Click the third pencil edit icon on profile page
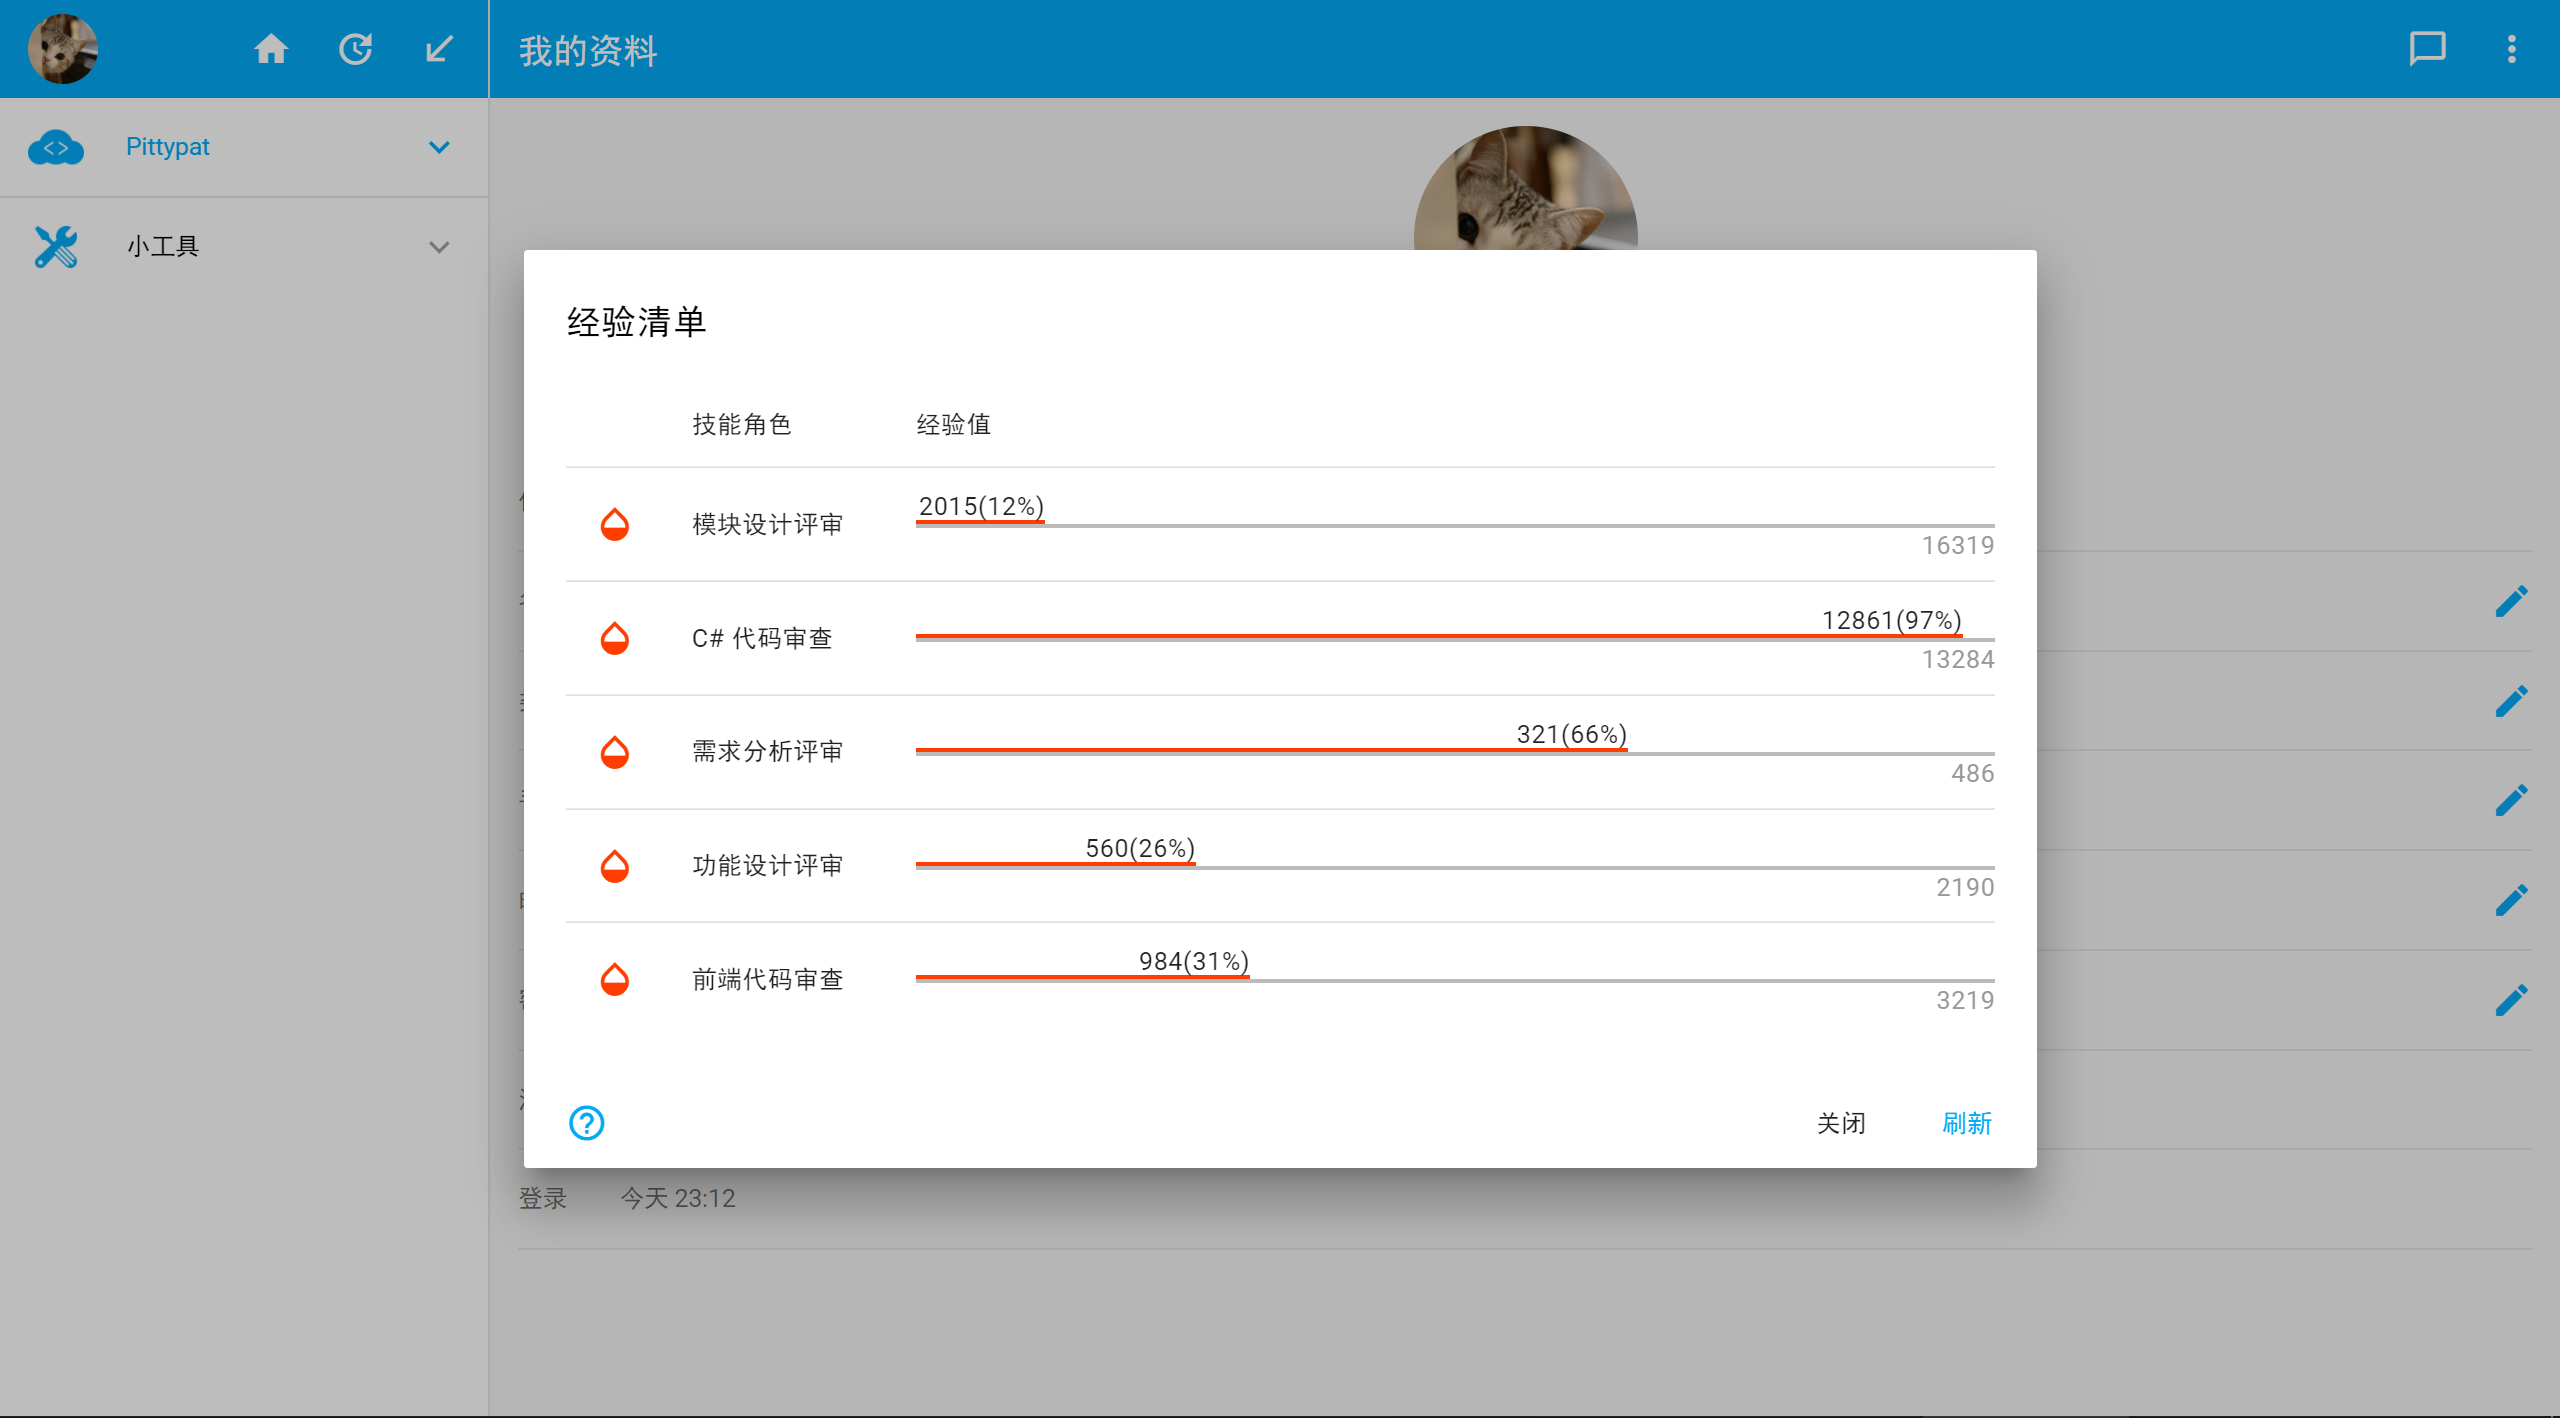 pos(2511,800)
